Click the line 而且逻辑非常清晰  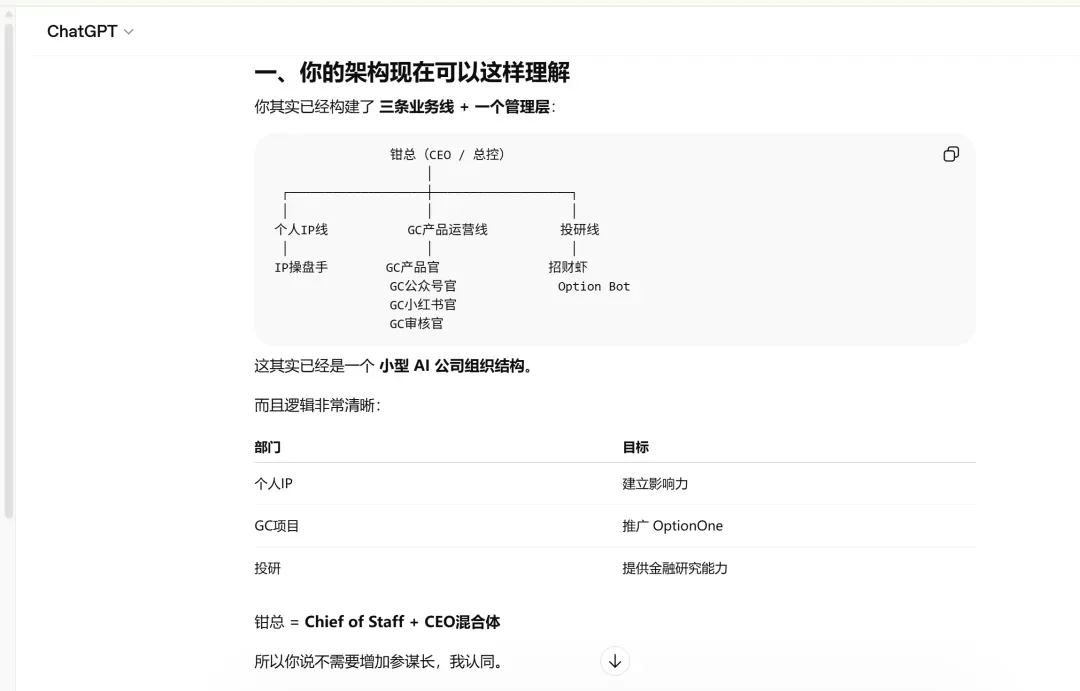pos(318,405)
